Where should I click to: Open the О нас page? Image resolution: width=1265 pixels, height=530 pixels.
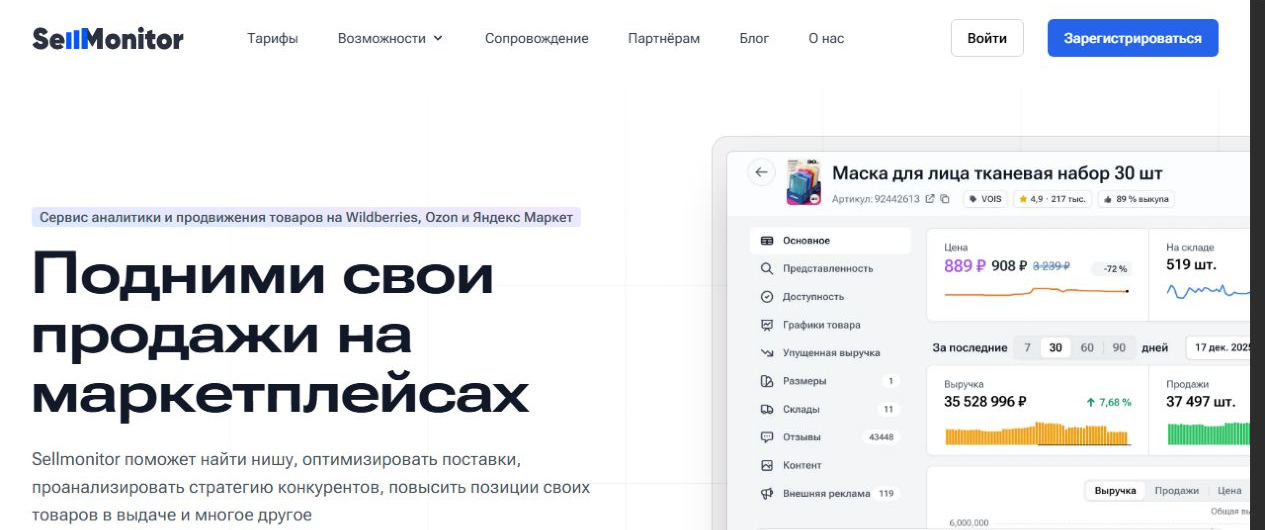tap(826, 39)
